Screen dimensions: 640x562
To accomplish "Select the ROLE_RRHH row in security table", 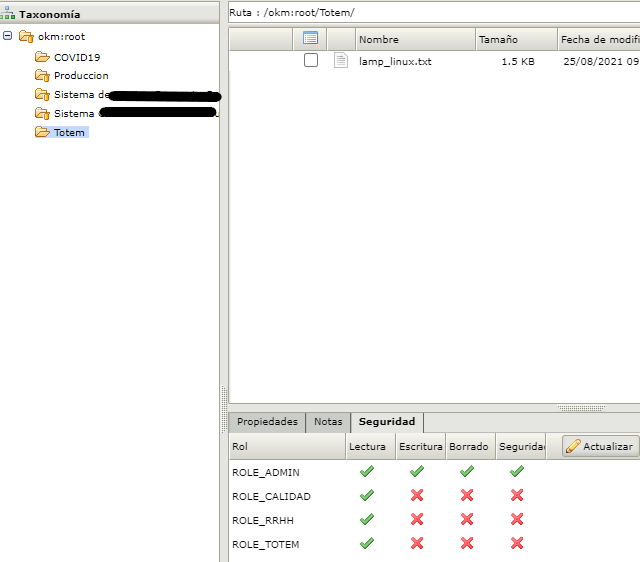I will (263, 520).
